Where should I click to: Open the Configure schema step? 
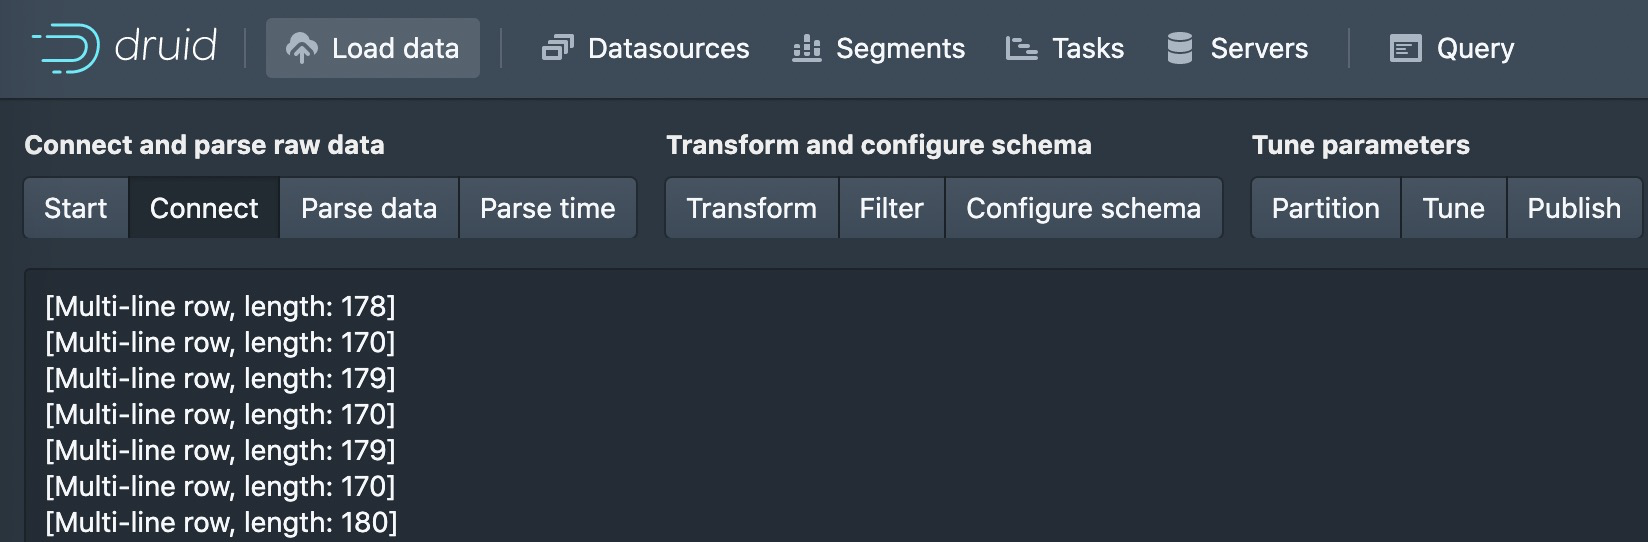click(1083, 208)
